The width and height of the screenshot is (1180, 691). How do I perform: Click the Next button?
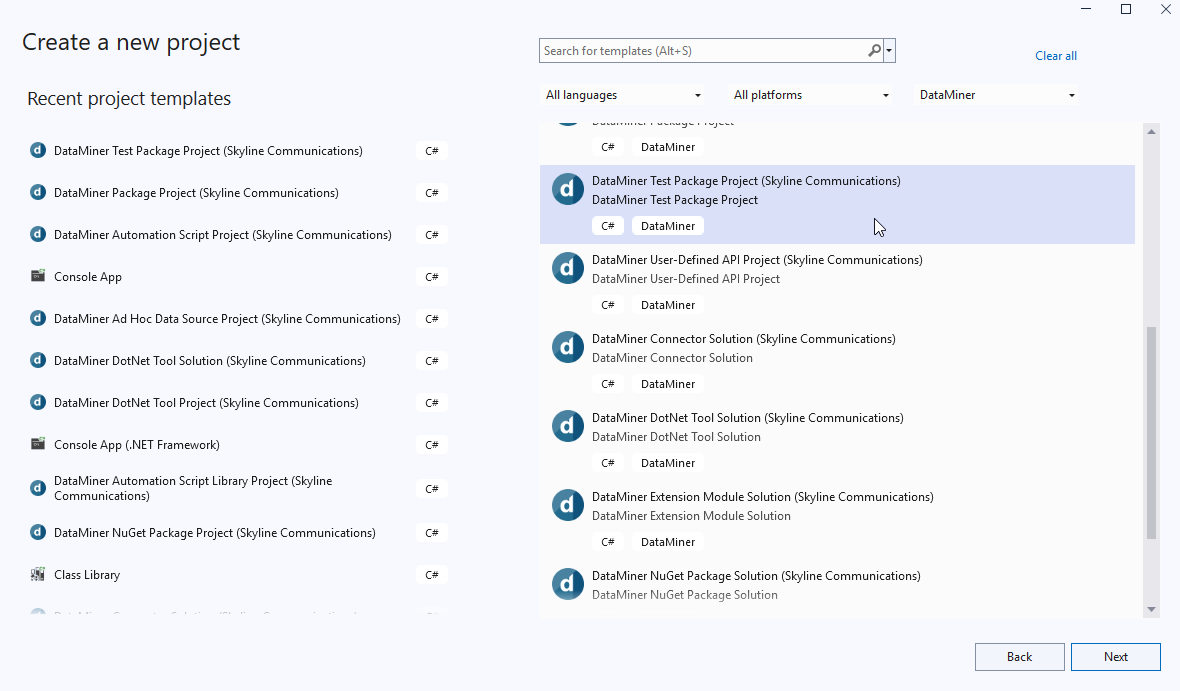[1115, 656]
